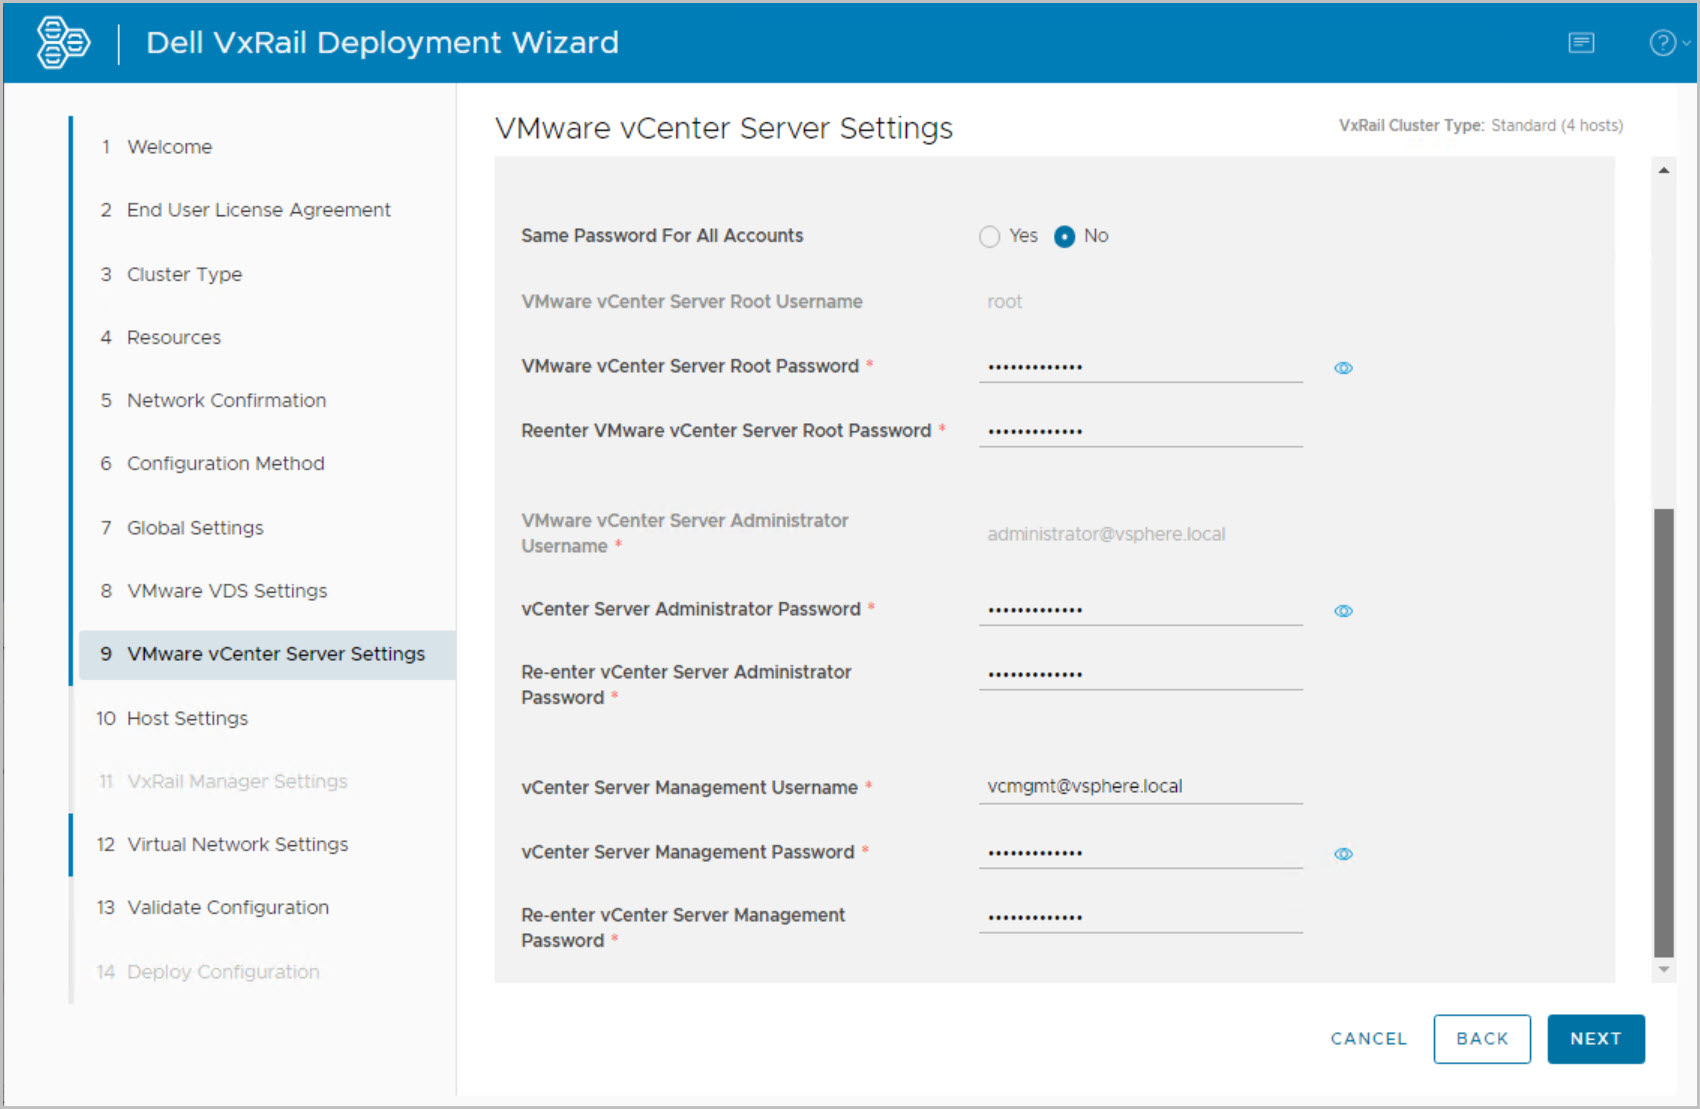Click CANCEL to exit the wizard
1700x1109 pixels.
pos(1368,1039)
